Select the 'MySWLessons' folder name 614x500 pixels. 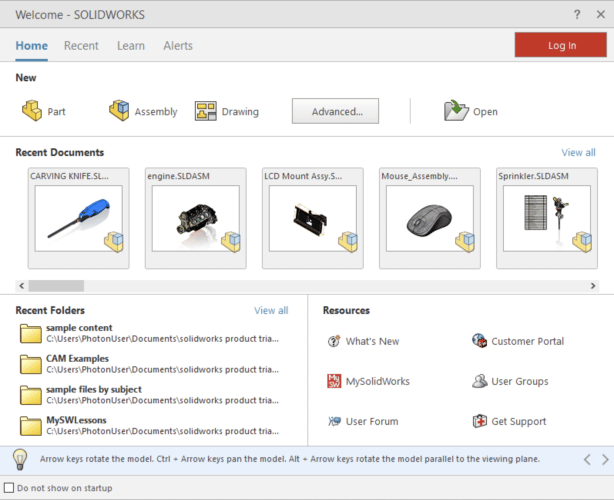(76, 420)
